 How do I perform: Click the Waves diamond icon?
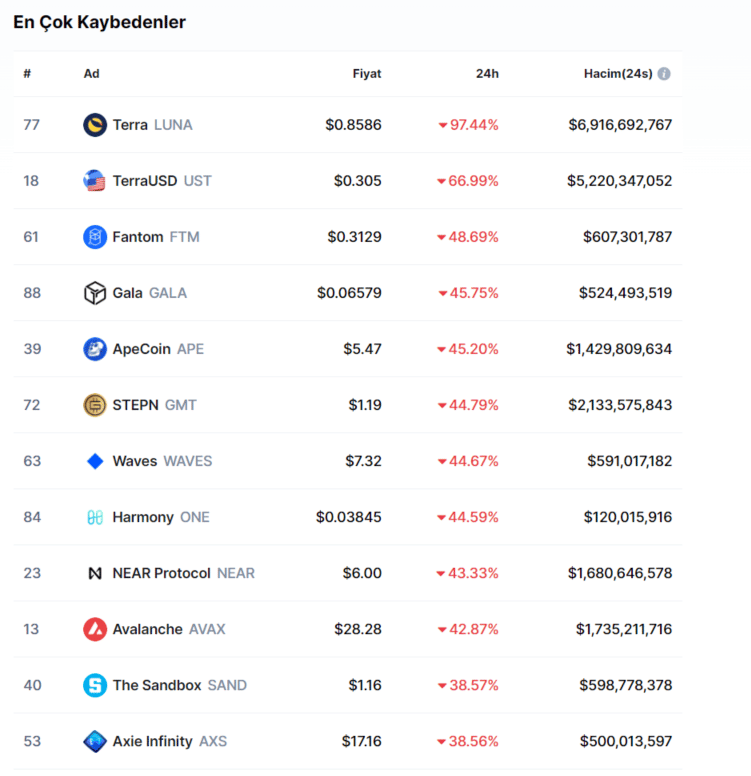(x=95, y=461)
